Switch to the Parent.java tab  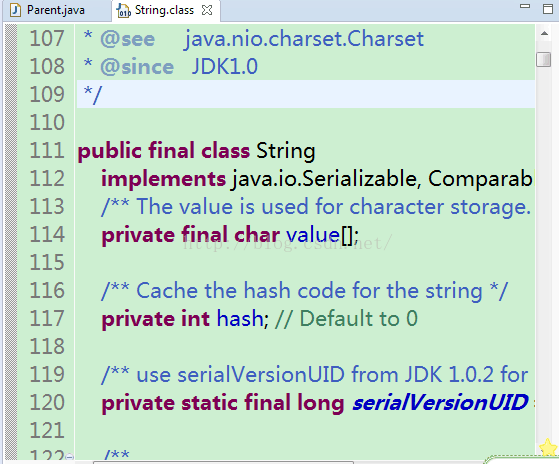coord(55,10)
